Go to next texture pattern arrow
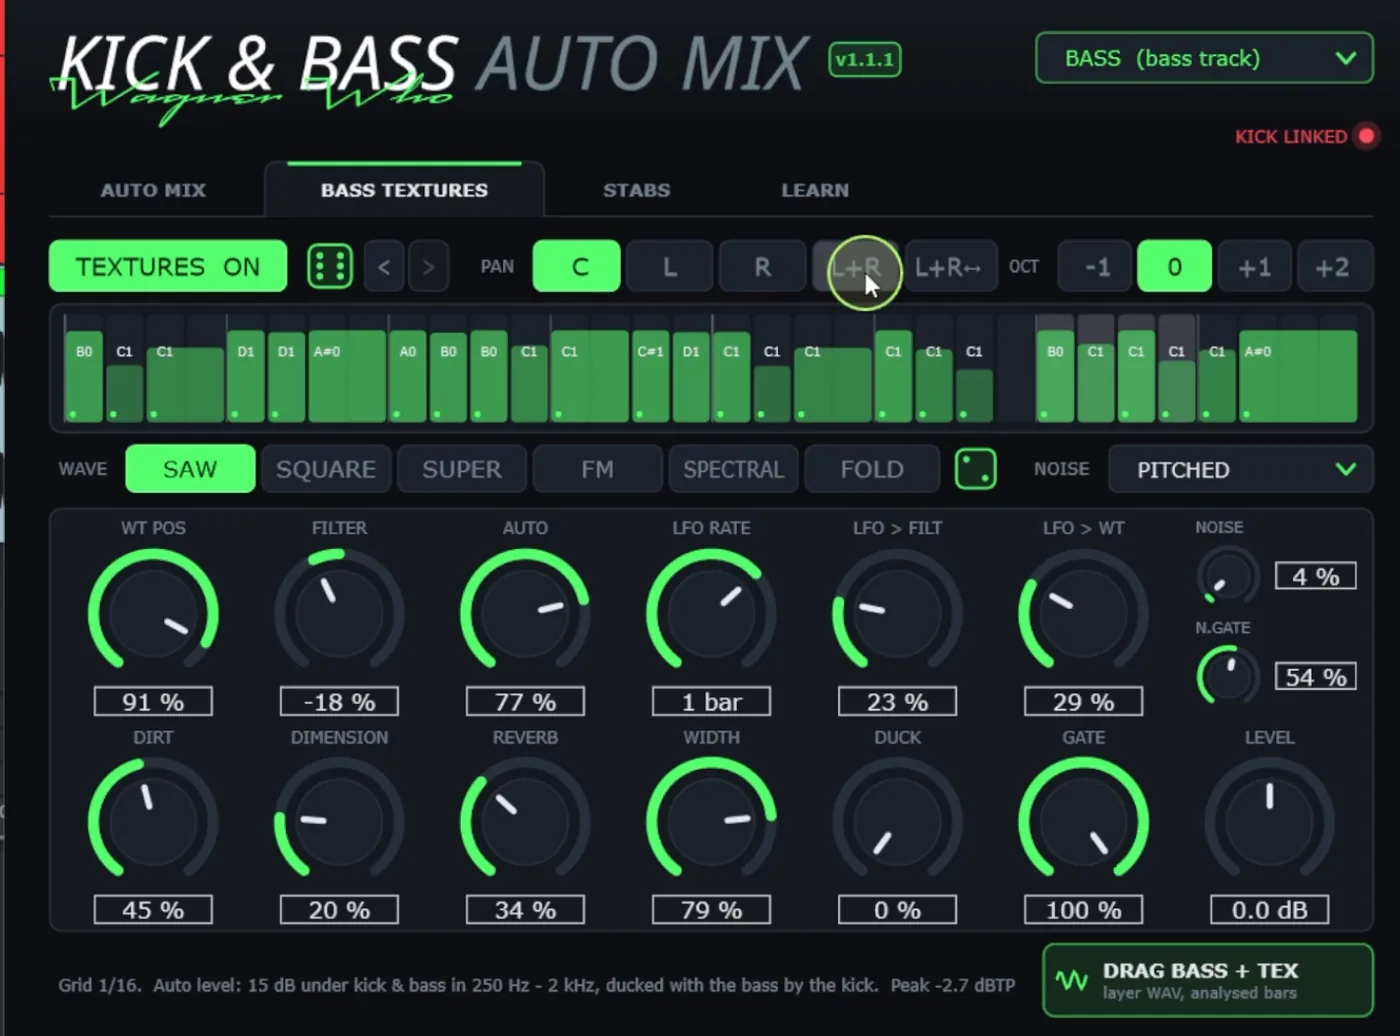Viewport: 1400px width, 1036px height. 428,267
